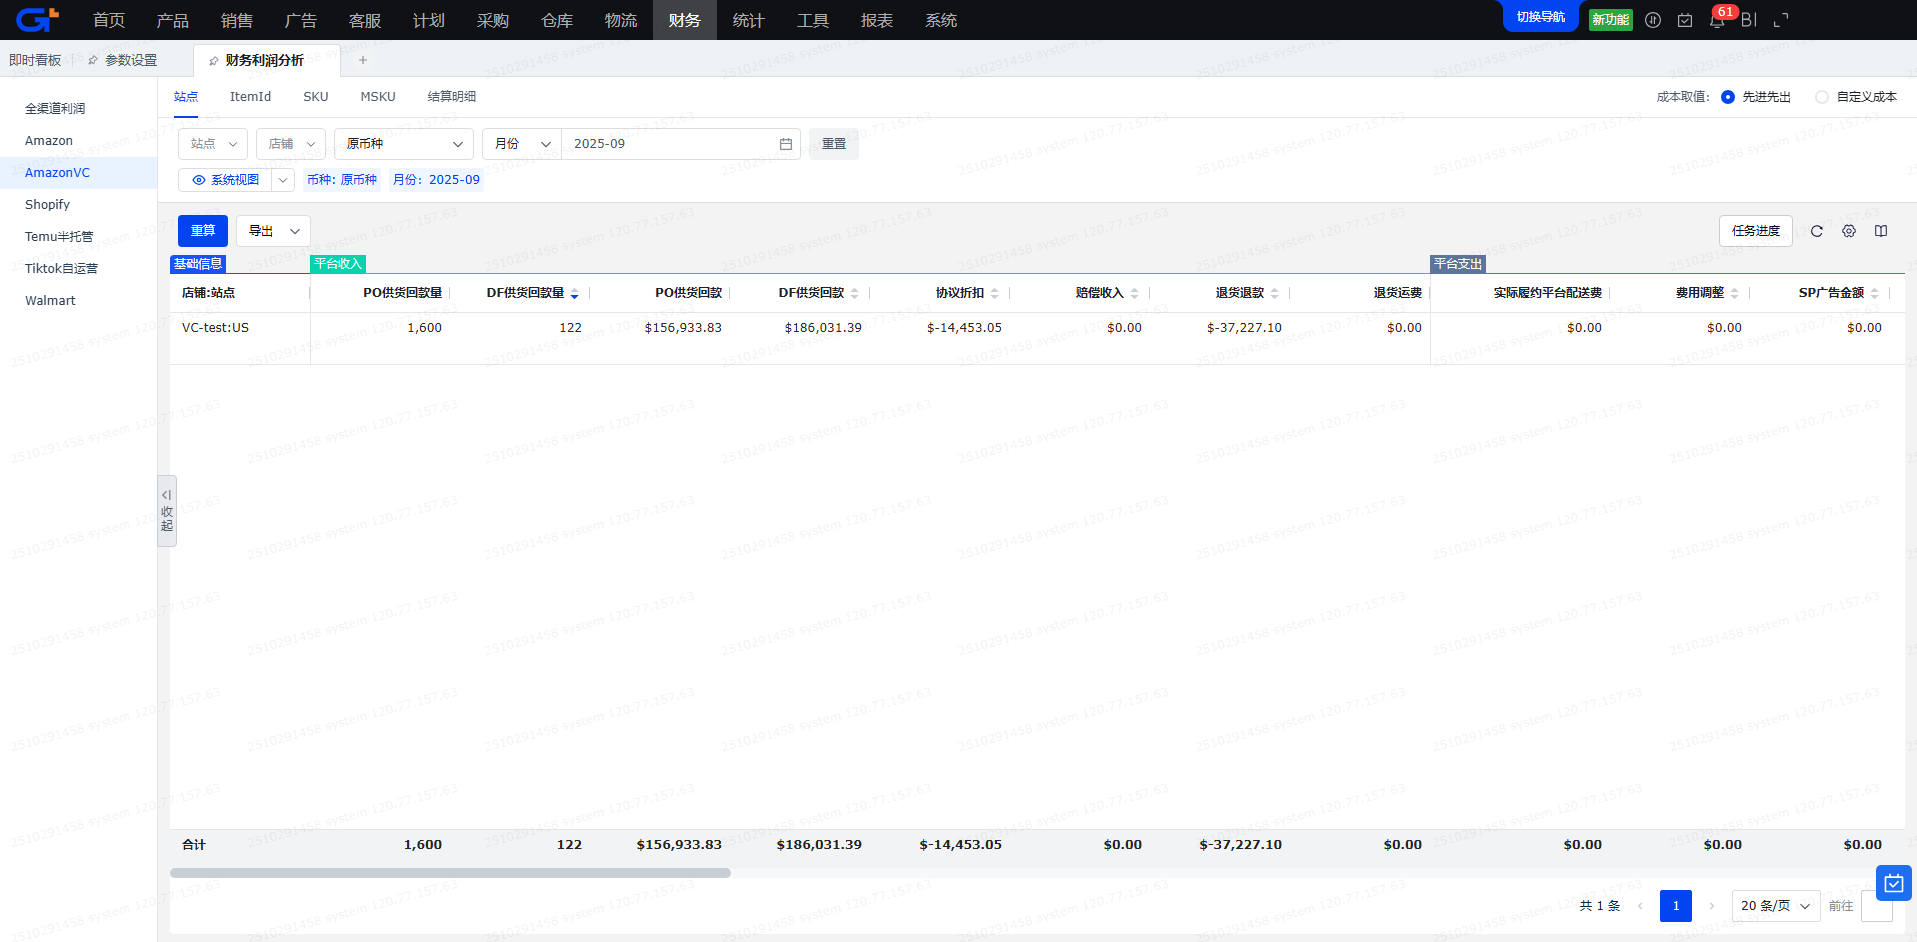This screenshot has width=1917, height=942.
Task: Add a new tab with the plus icon
Action: click(363, 60)
